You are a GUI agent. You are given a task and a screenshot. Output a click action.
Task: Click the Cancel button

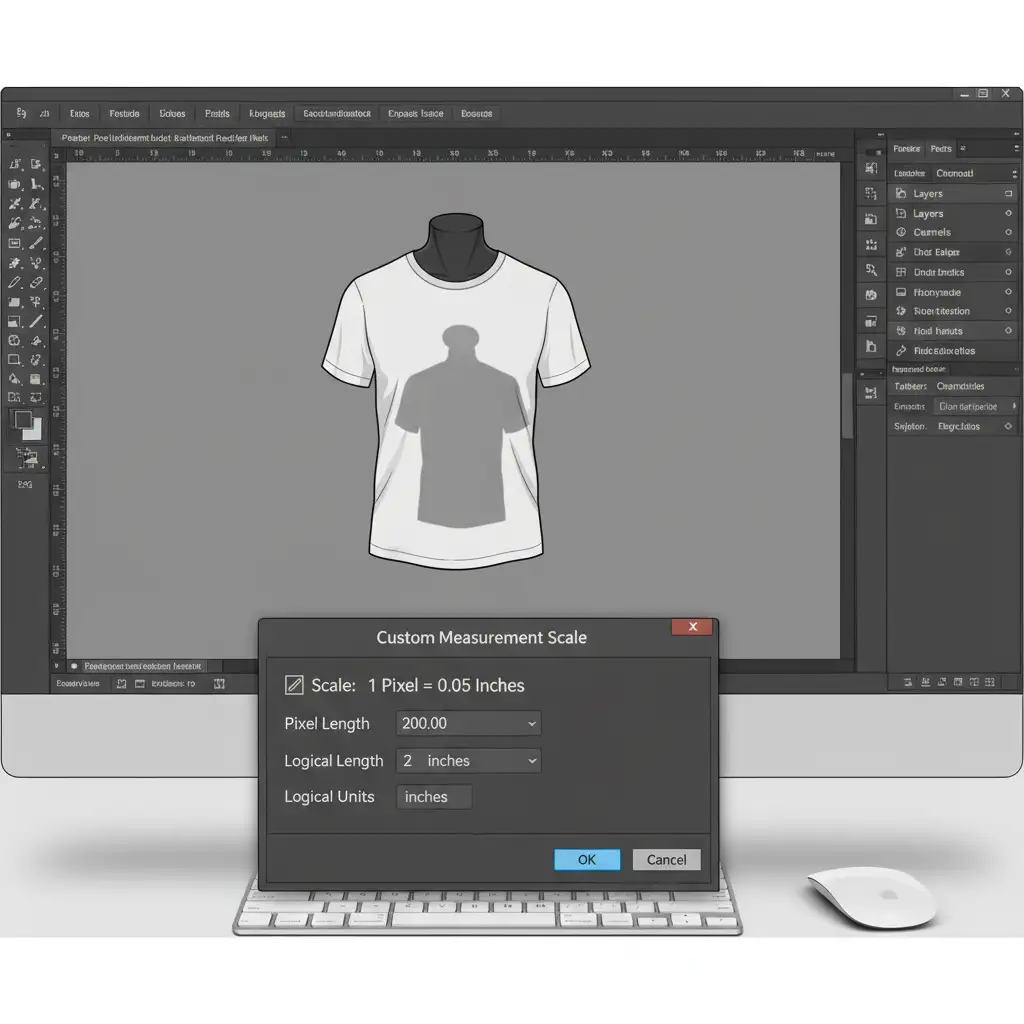666,859
